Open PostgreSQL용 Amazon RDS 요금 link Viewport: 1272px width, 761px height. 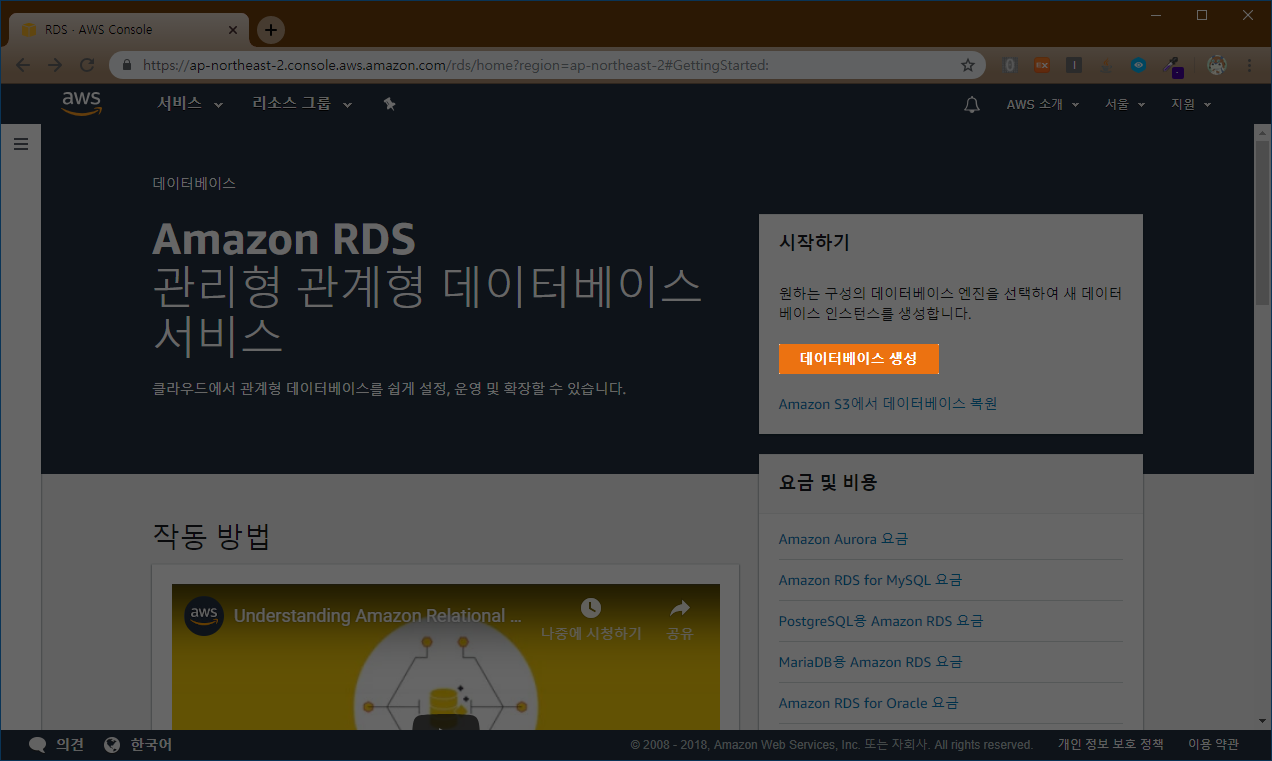click(881, 621)
